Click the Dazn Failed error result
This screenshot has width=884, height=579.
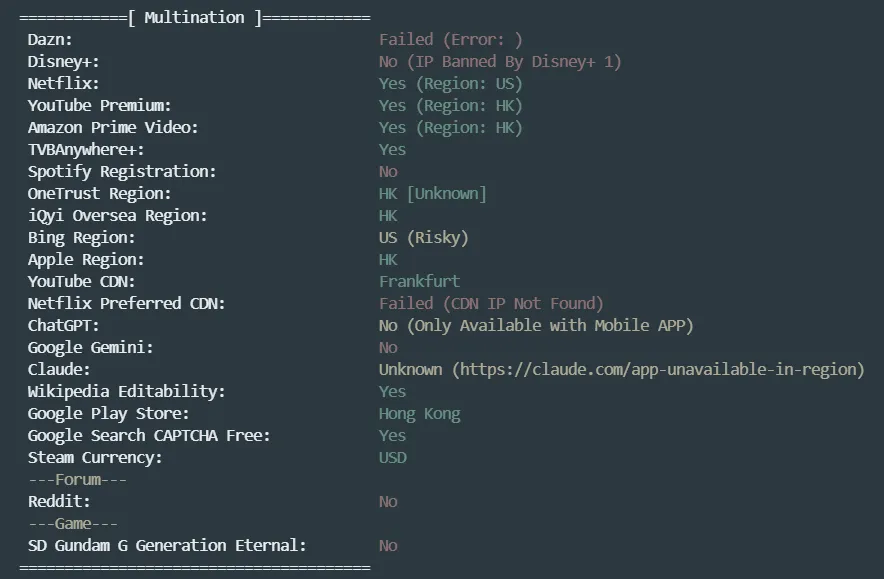point(450,40)
